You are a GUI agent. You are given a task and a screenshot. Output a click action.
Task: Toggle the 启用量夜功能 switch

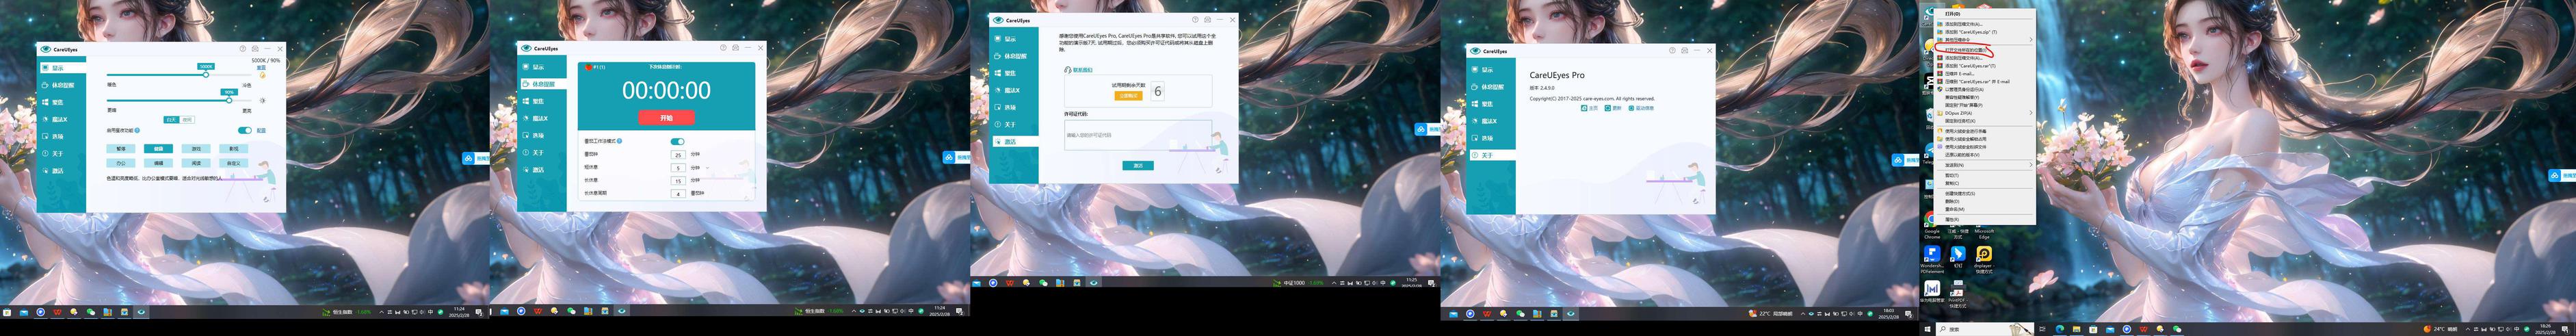(x=244, y=130)
